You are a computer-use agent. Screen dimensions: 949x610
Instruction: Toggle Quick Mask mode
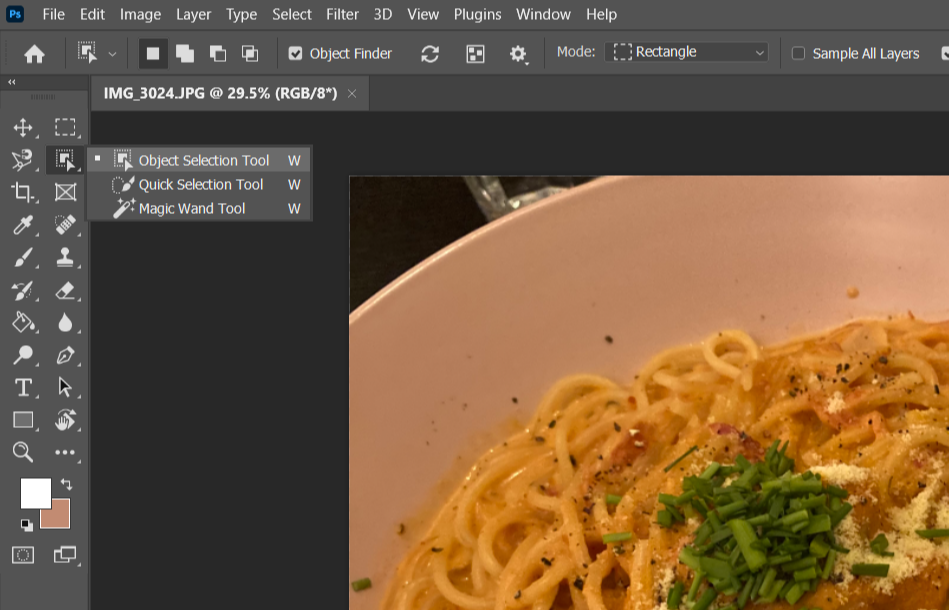pyautogui.click(x=23, y=555)
